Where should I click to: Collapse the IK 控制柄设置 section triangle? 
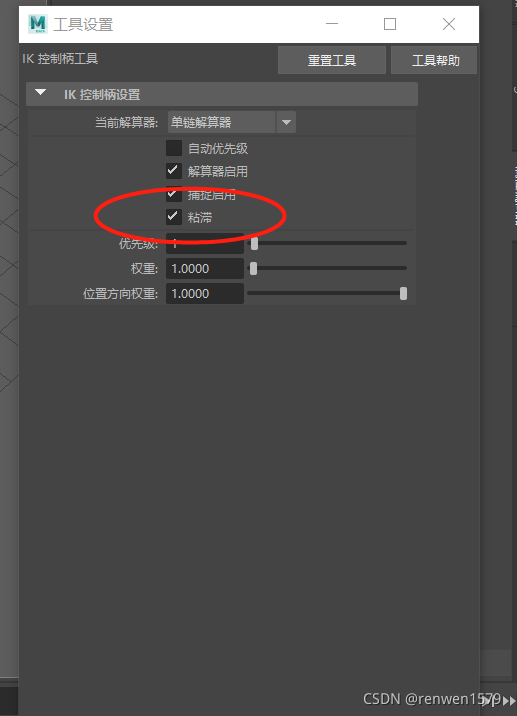coord(41,93)
